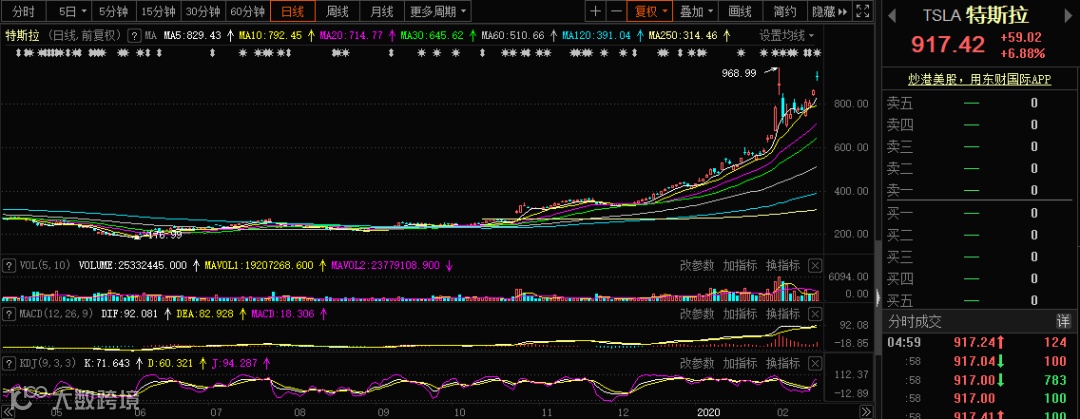Click the 04:59 trade row 917.24
1080x419 pixels.
[x=980, y=341]
